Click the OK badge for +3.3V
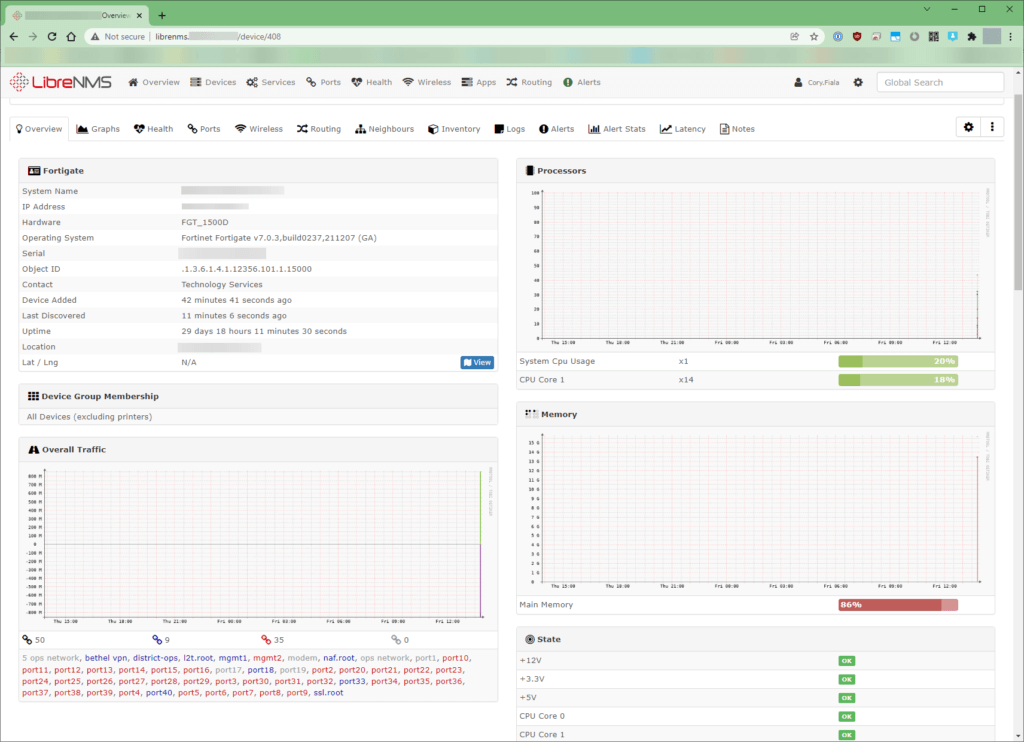The width and height of the screenshot is (1024, 742). 846,679
